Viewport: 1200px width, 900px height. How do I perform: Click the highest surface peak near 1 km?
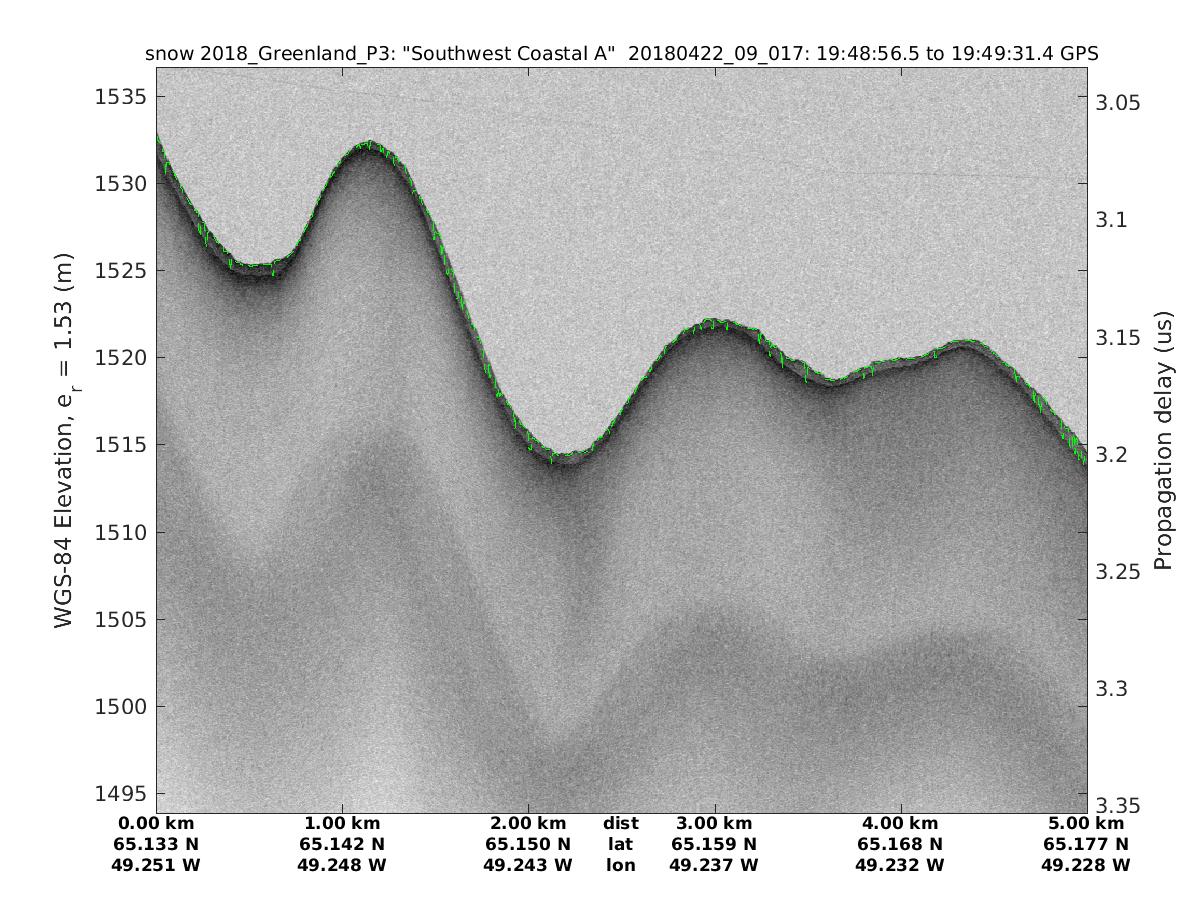point(368,144)
